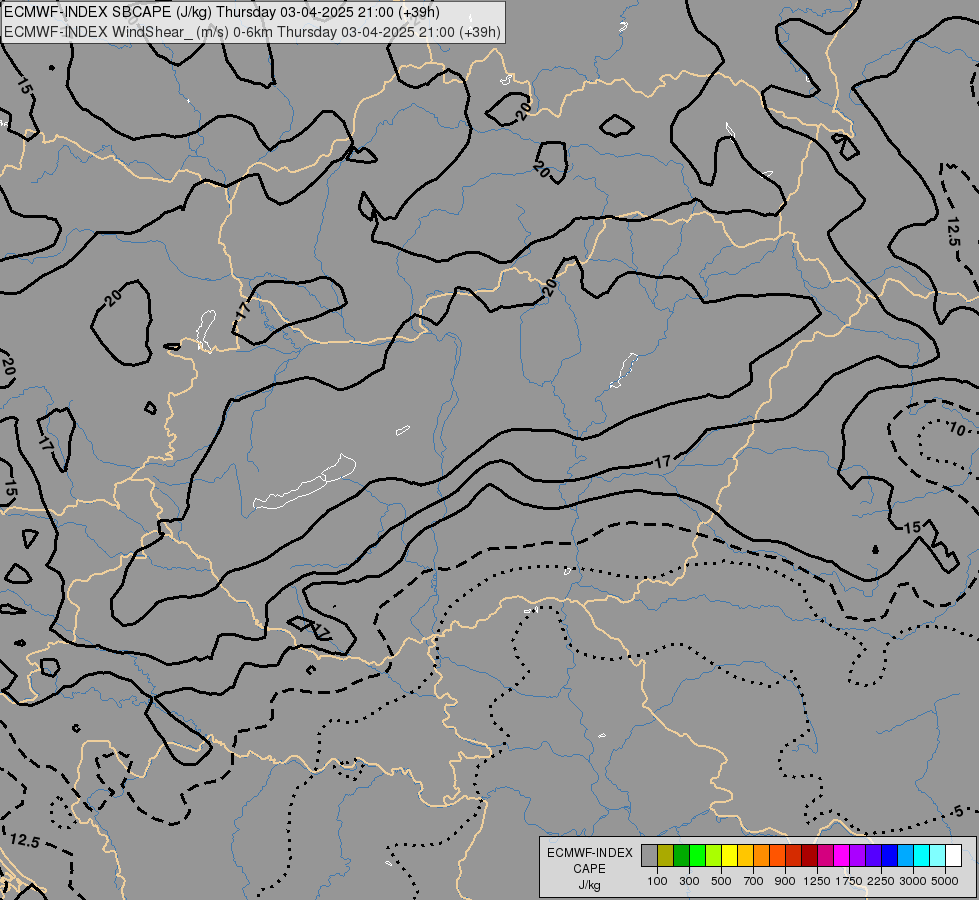The image size is (979, 900).
Task: Click the dotted contour label 10
Action: [x=957, y=429]
